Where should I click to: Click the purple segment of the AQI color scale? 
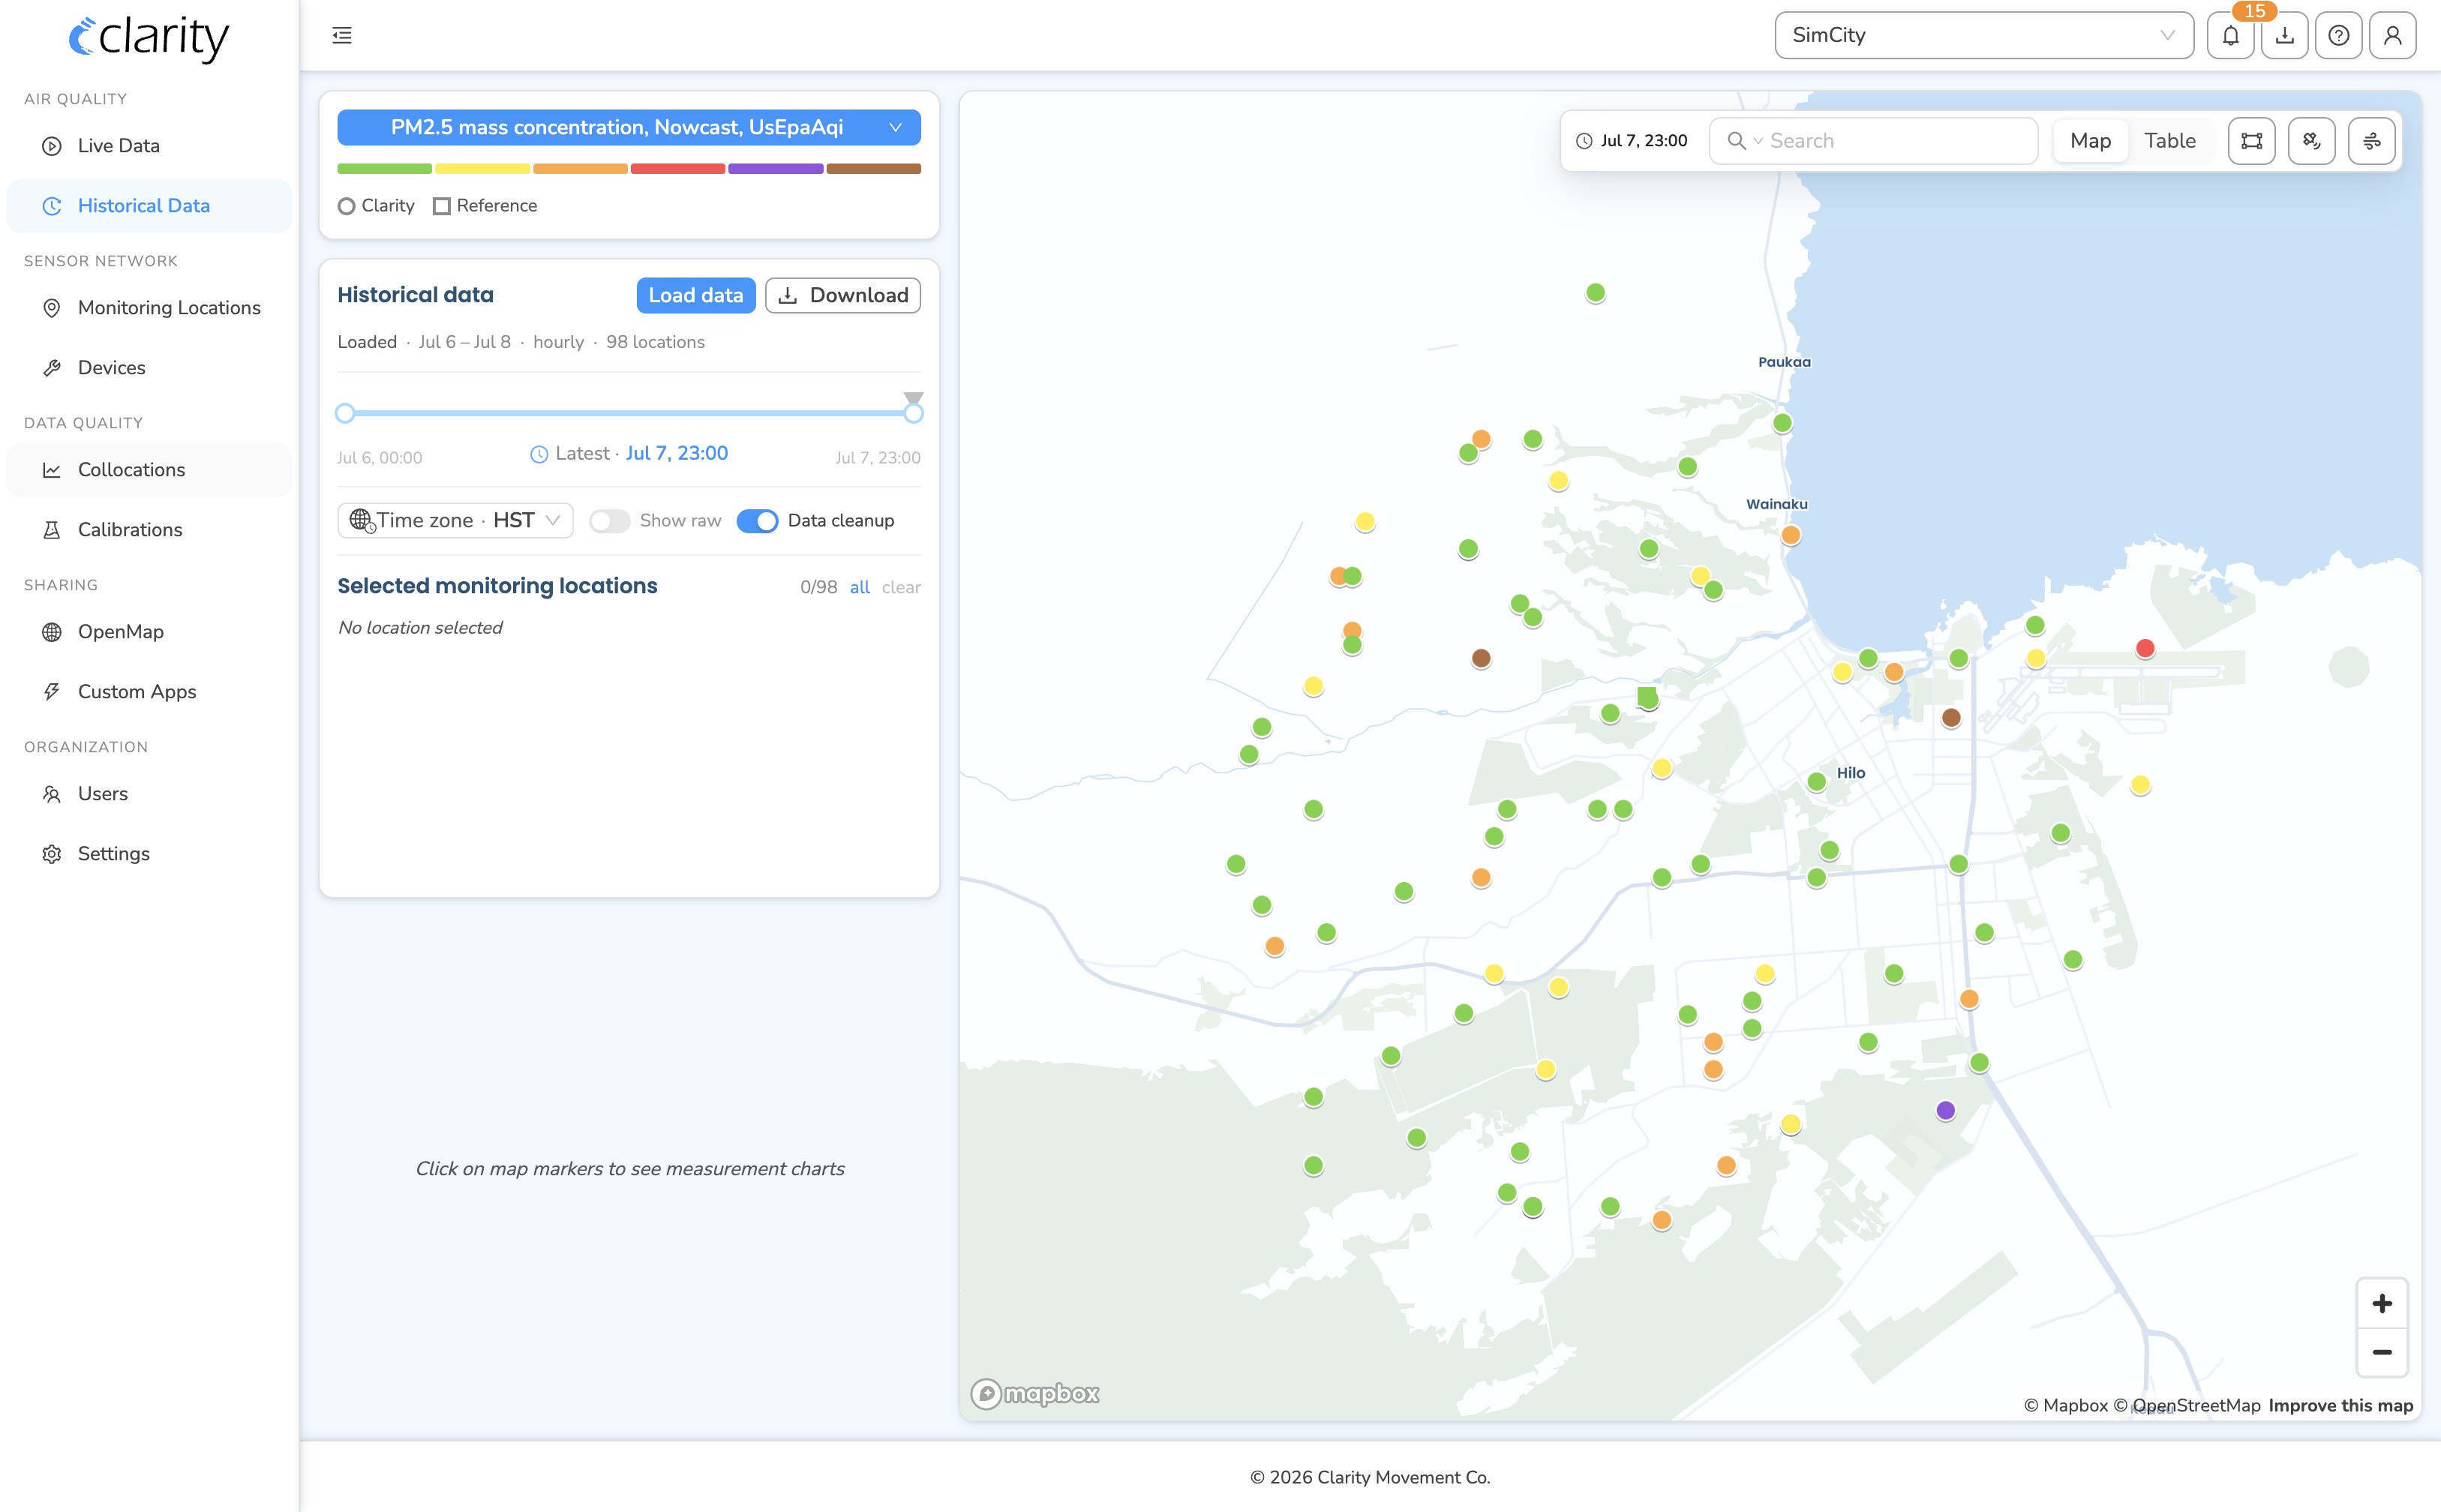[x=775, y=169]
